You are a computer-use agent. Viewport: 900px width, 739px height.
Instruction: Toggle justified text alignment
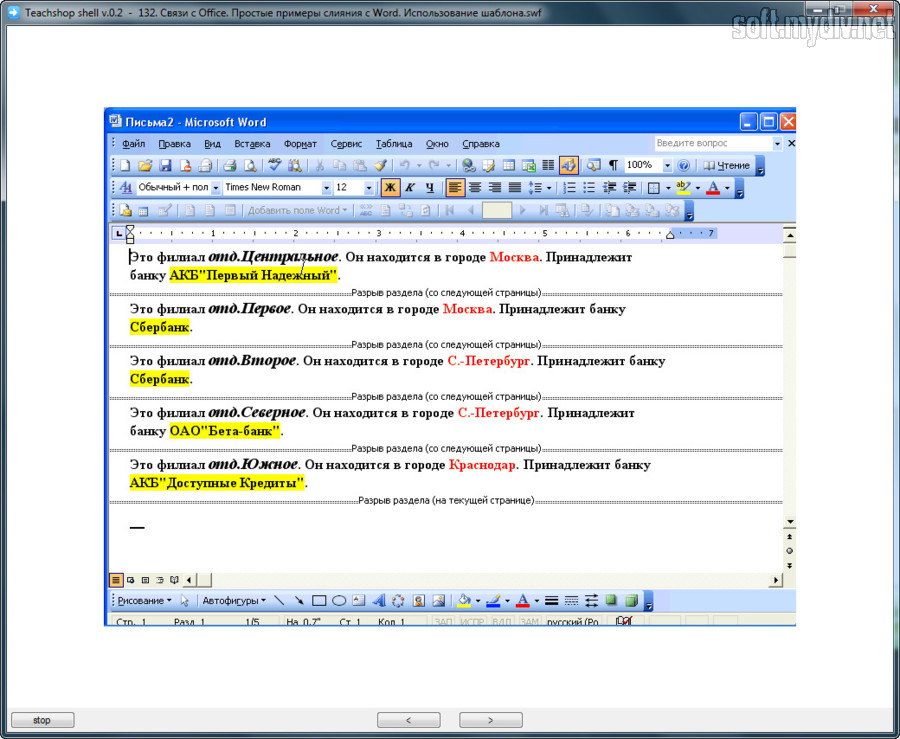pyautogui.click(x=515, y=188)
